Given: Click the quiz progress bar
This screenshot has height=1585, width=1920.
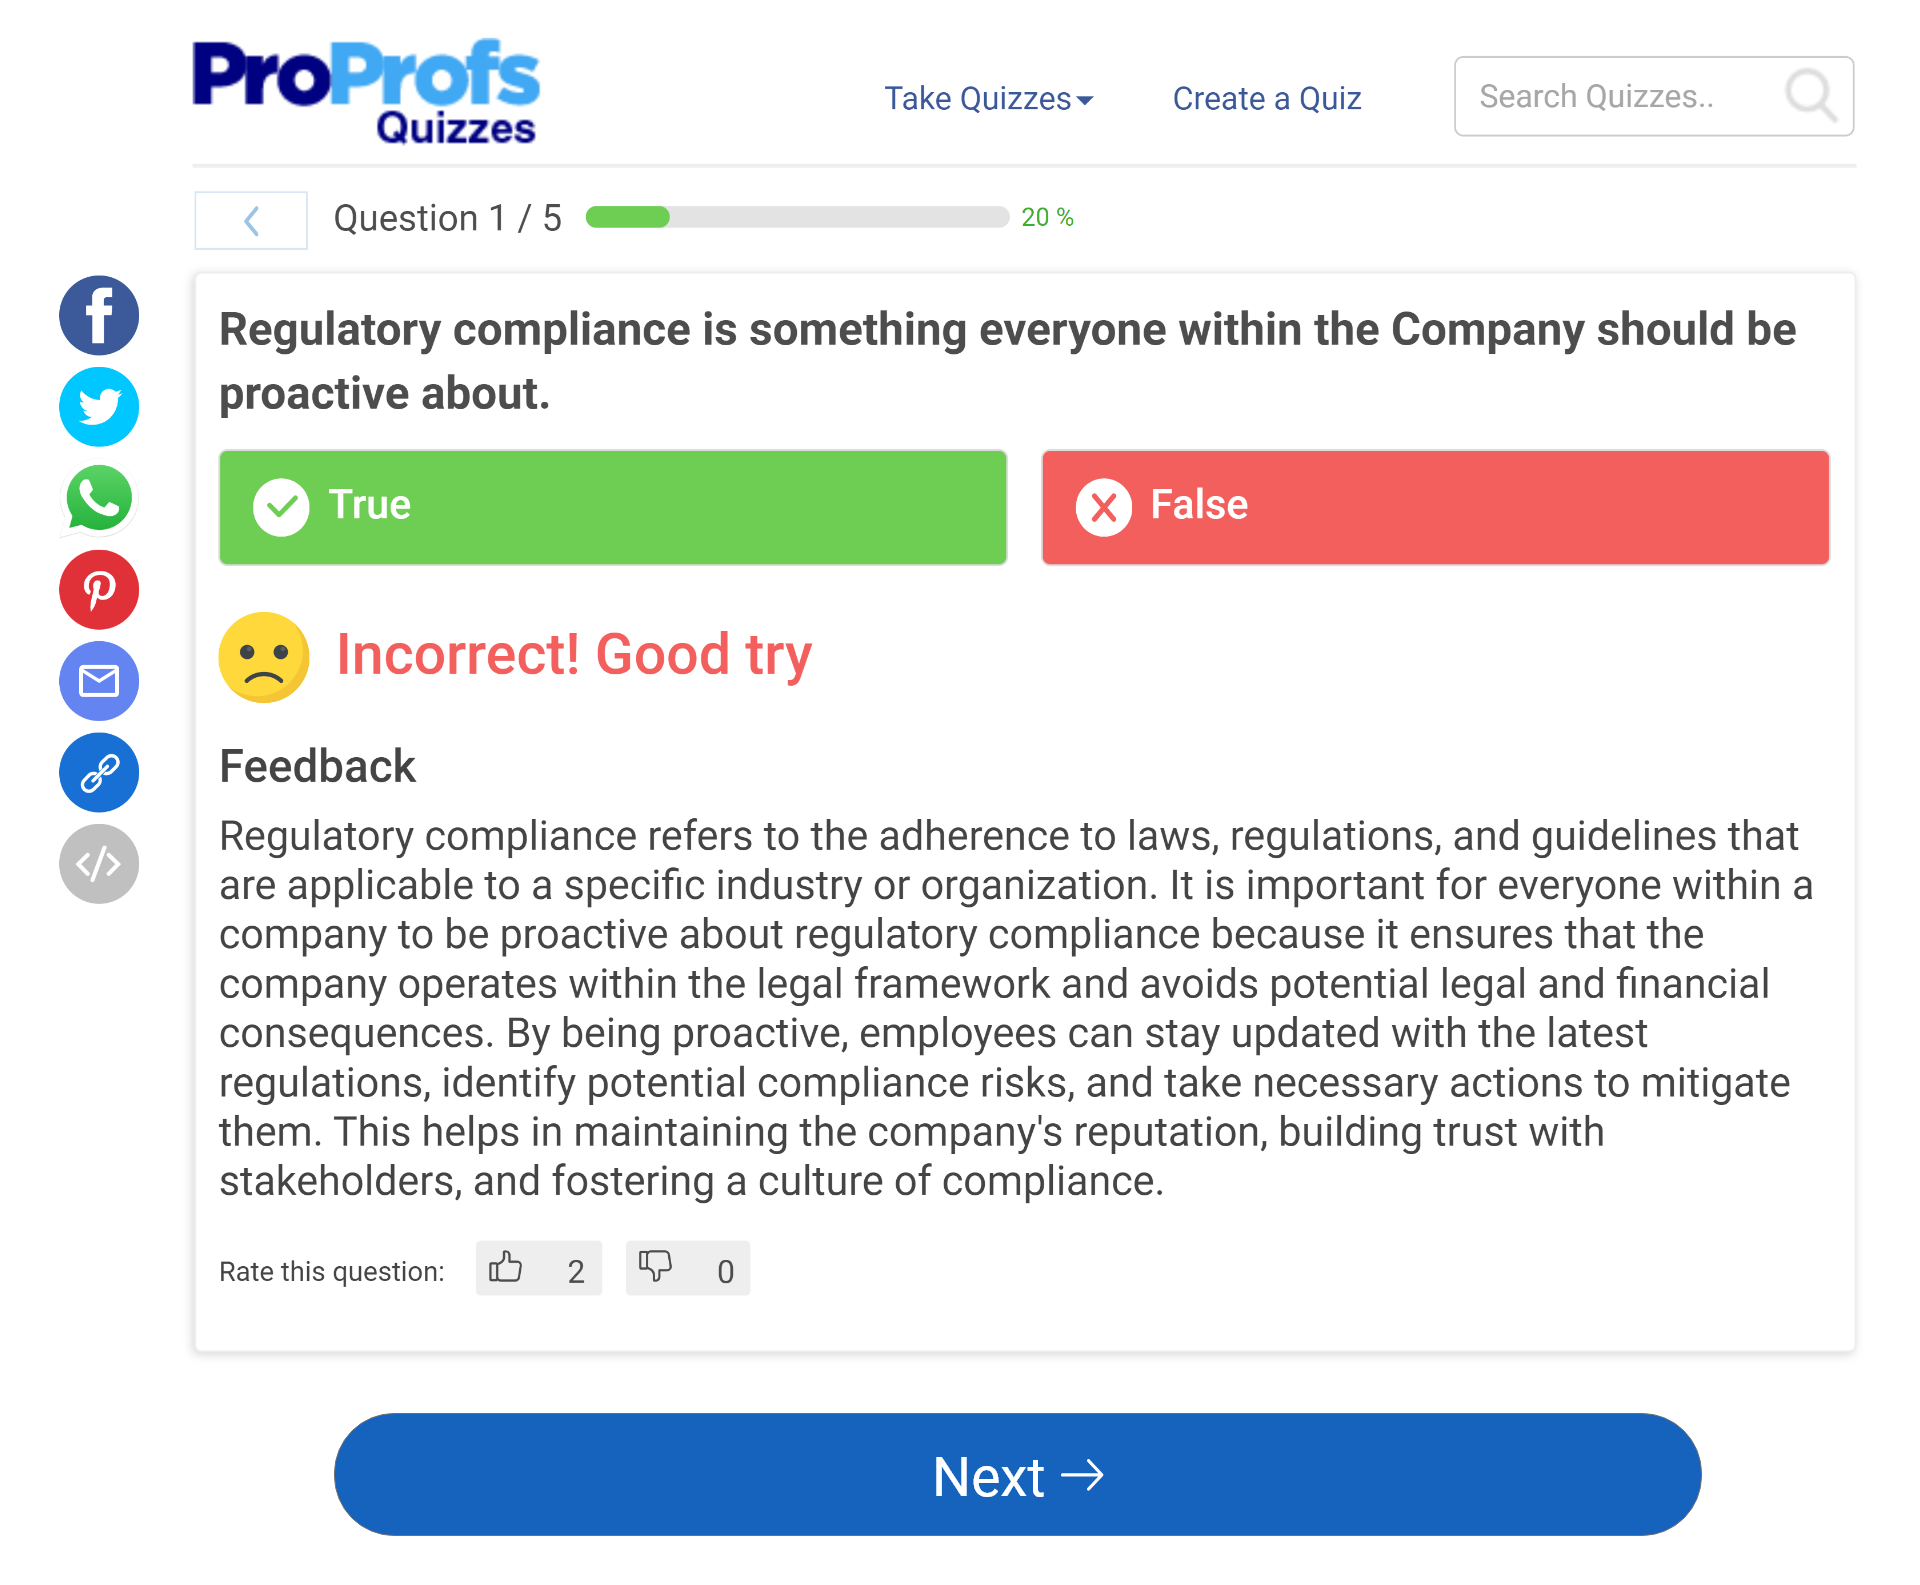Looking at the screenshot, I should [797, 217].
